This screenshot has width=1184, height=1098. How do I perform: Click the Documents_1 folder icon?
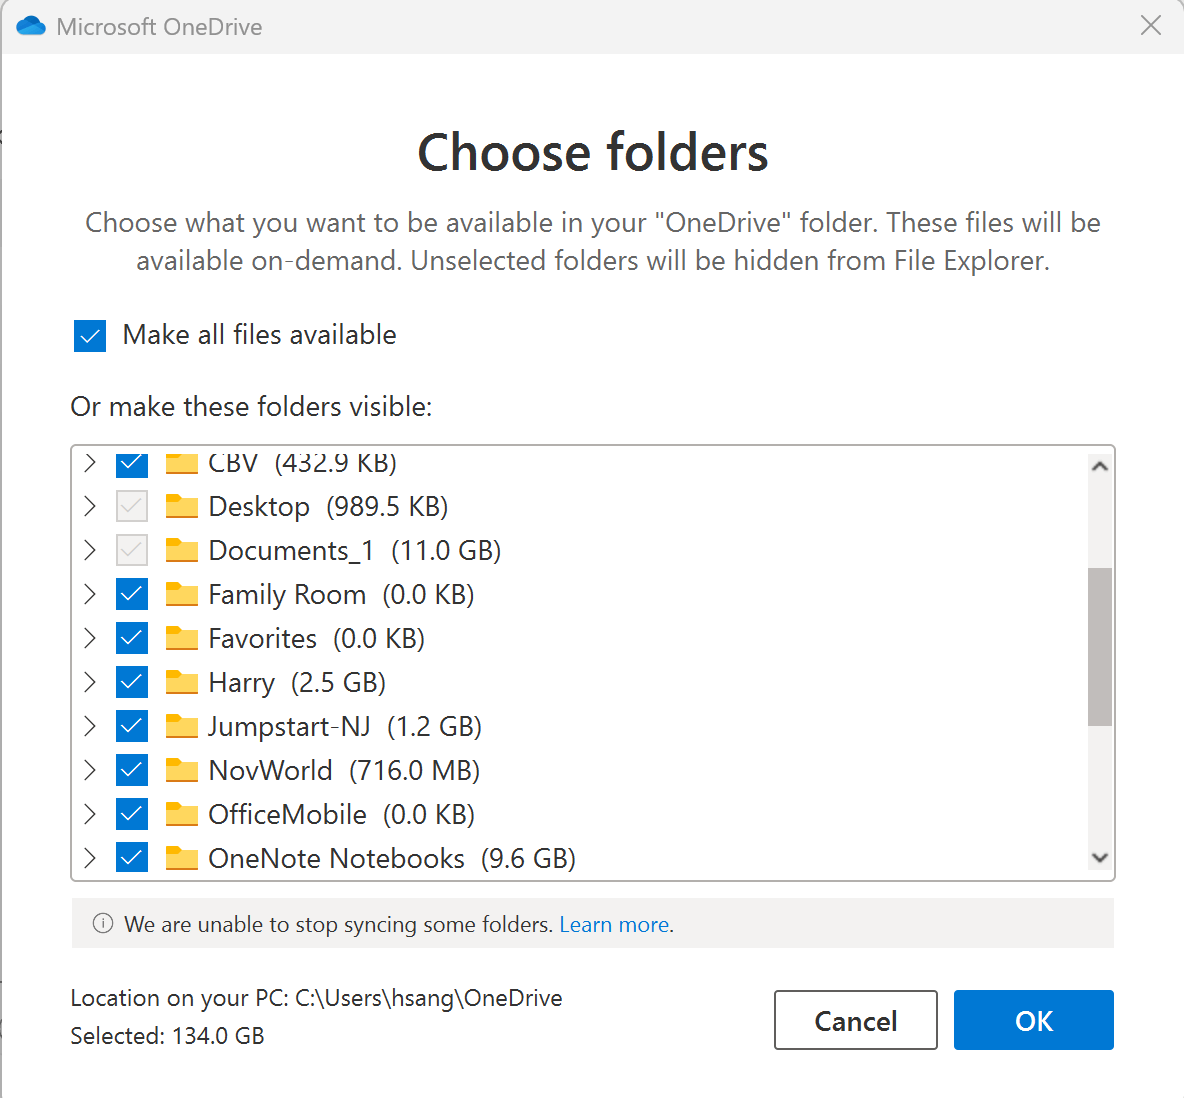(181, 550)
